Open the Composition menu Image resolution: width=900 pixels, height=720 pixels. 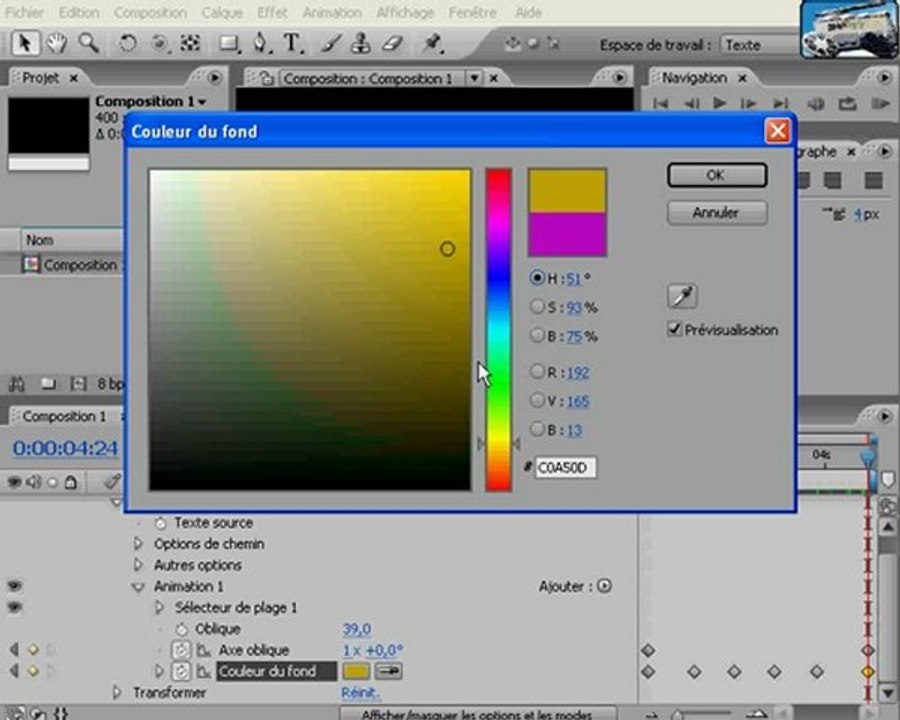pyautogui.click(x=150, y=12)
